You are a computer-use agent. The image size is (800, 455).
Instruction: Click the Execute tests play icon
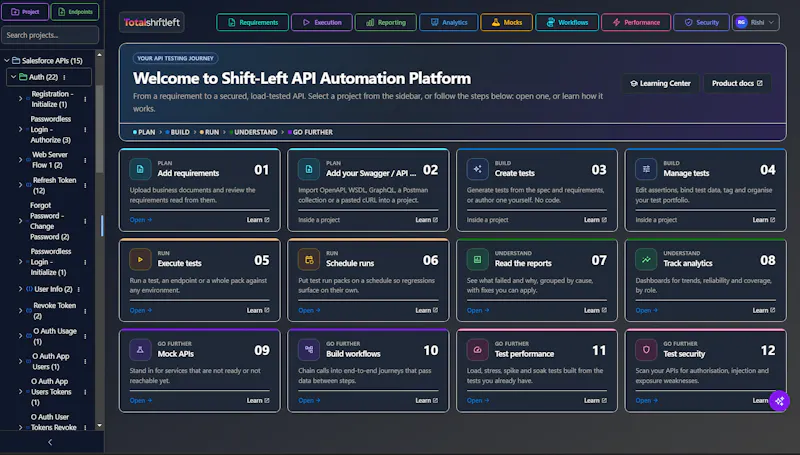pyautogui.click(x=140, y=260)
